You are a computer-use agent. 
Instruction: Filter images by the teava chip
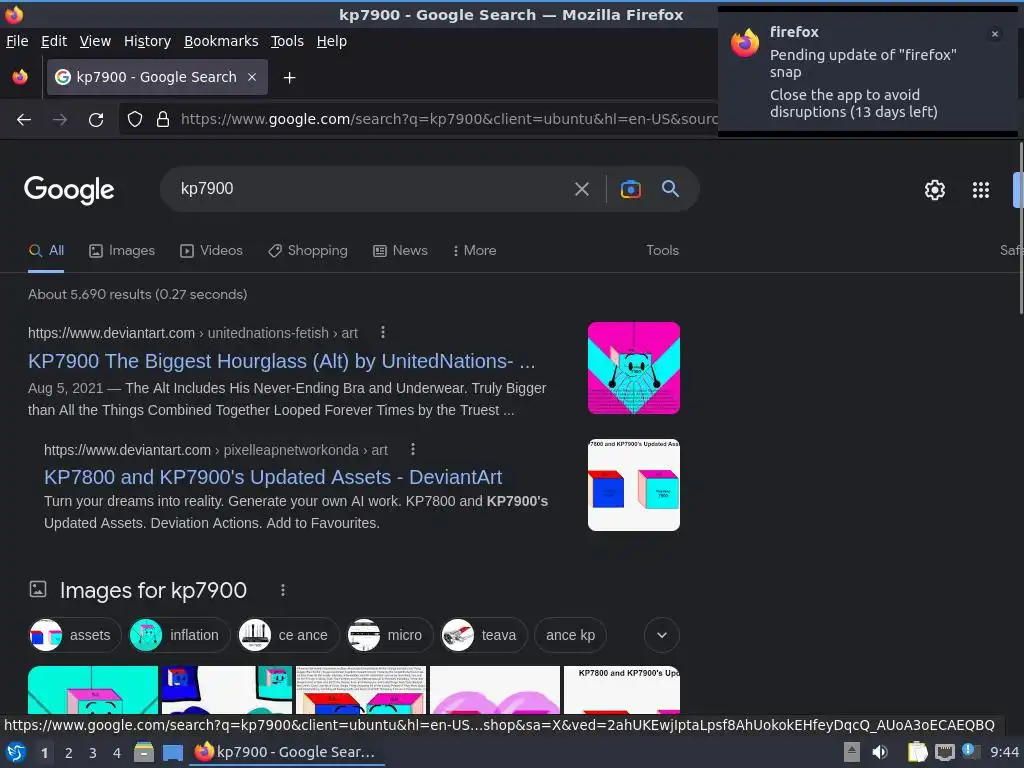484,635
